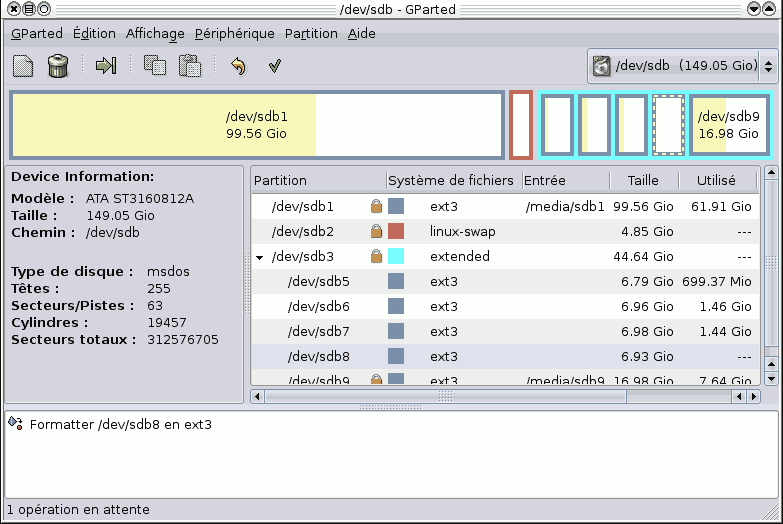The image size is (783, 524).
Task: Open the Affichage menu
Action: (155, 33)
